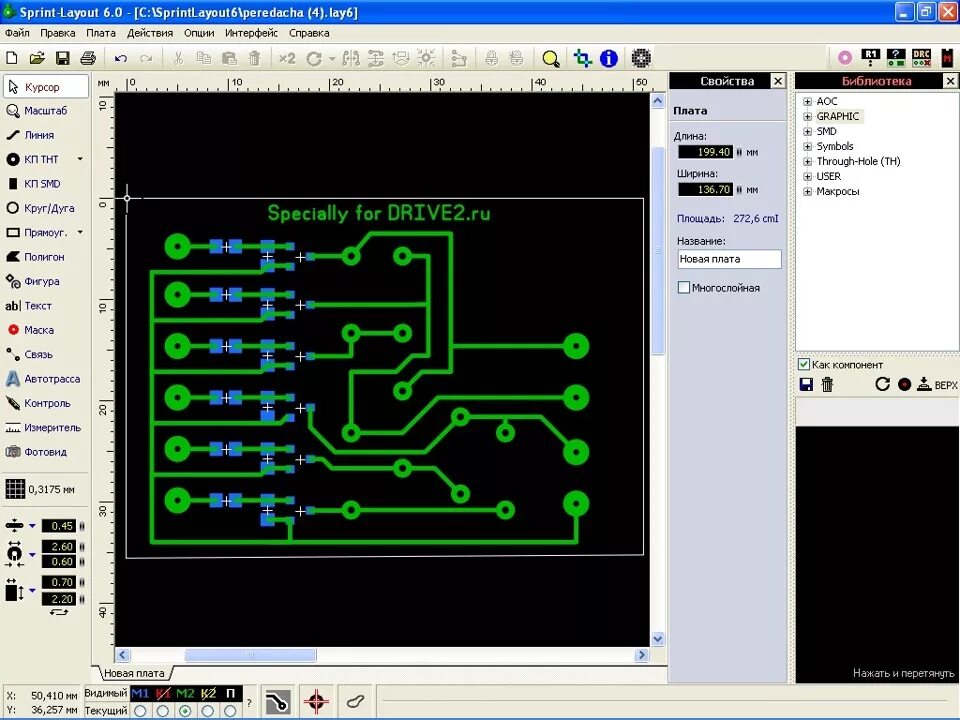This screenshot has height=720, width=960.
Task: Click the horizontal scrollbar thumb under the canvas
Action: (250, 655)
